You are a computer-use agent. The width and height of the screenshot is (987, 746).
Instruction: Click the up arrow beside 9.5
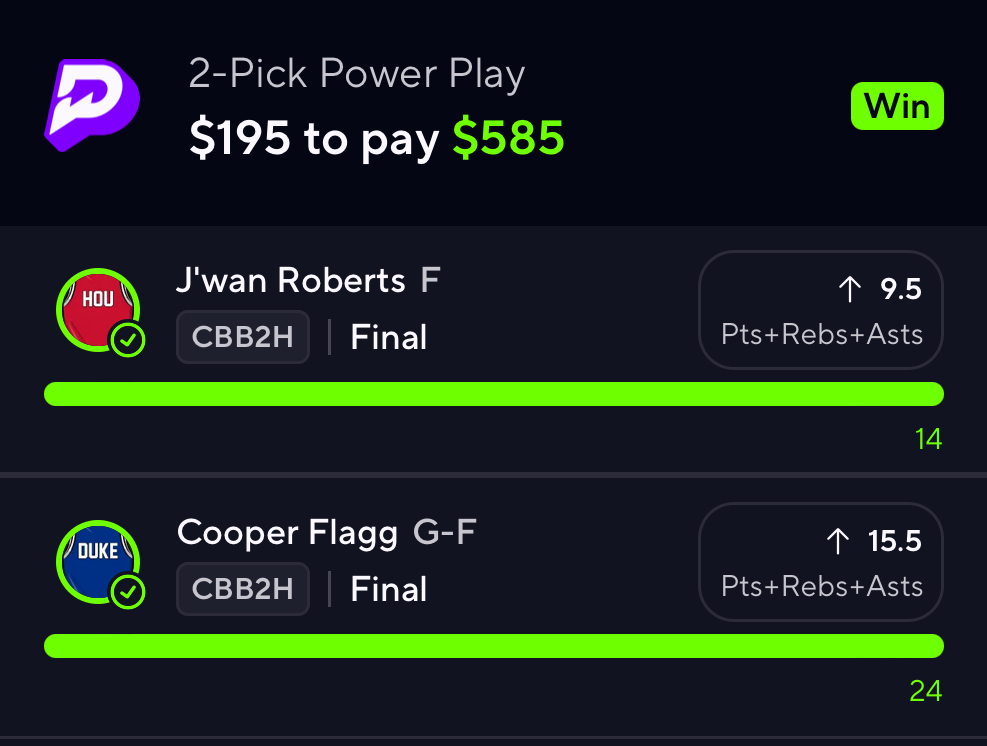[849, 290]
